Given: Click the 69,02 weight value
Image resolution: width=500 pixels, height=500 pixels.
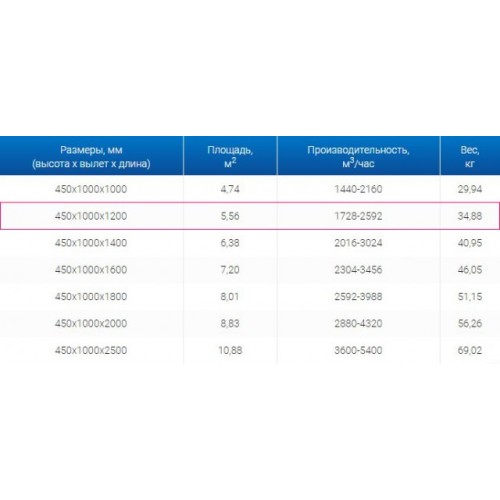Looking at the screenshot, I should pyautogui.click(x=470, y=350).
